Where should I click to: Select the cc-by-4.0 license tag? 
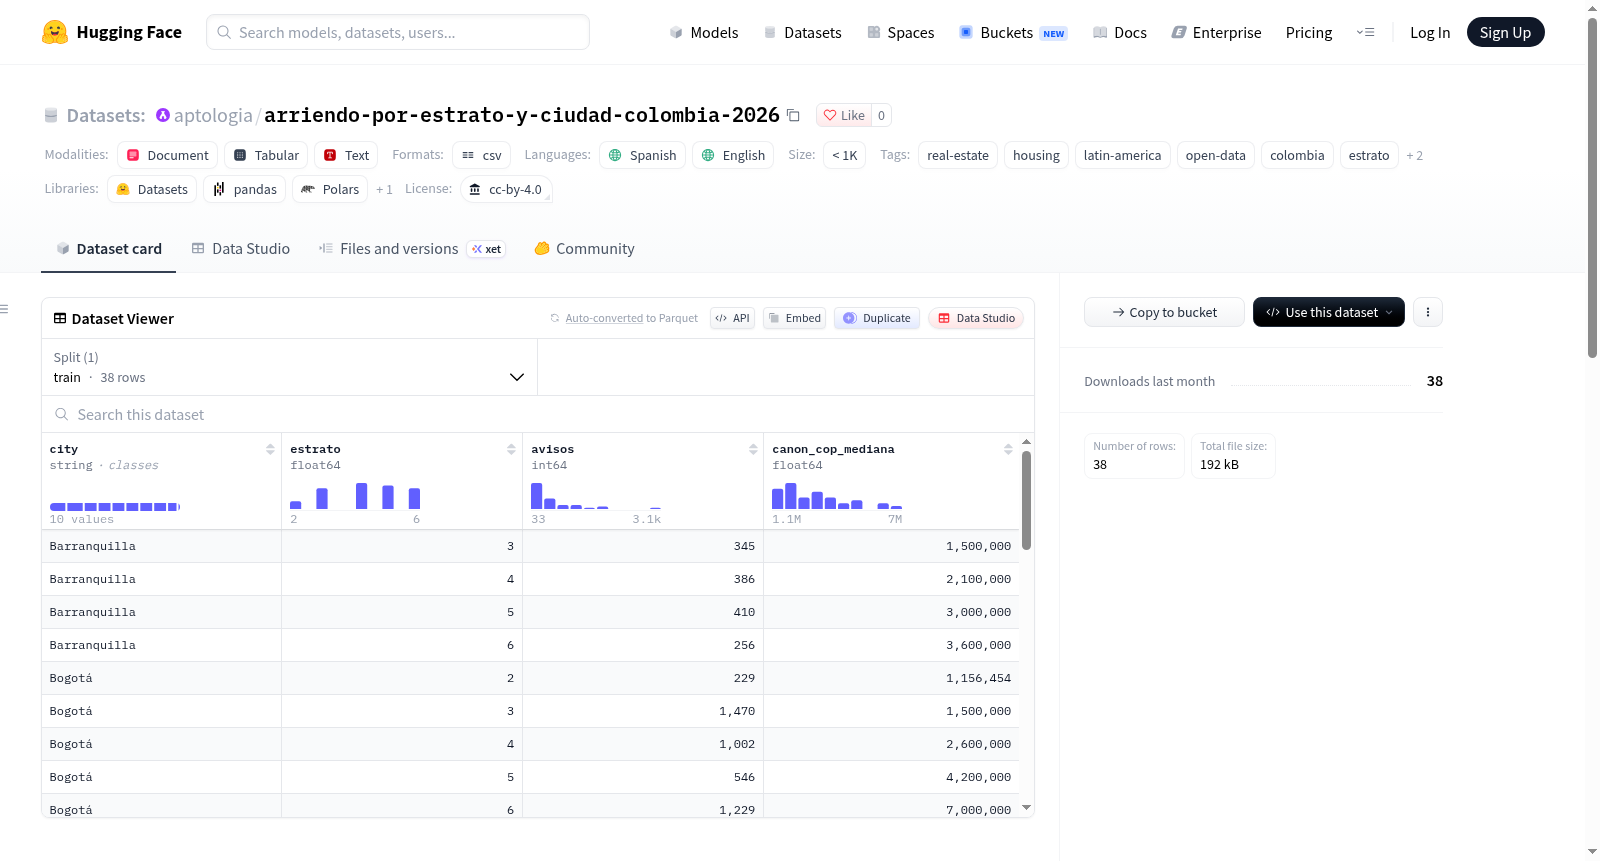click(x=506, y=189)
